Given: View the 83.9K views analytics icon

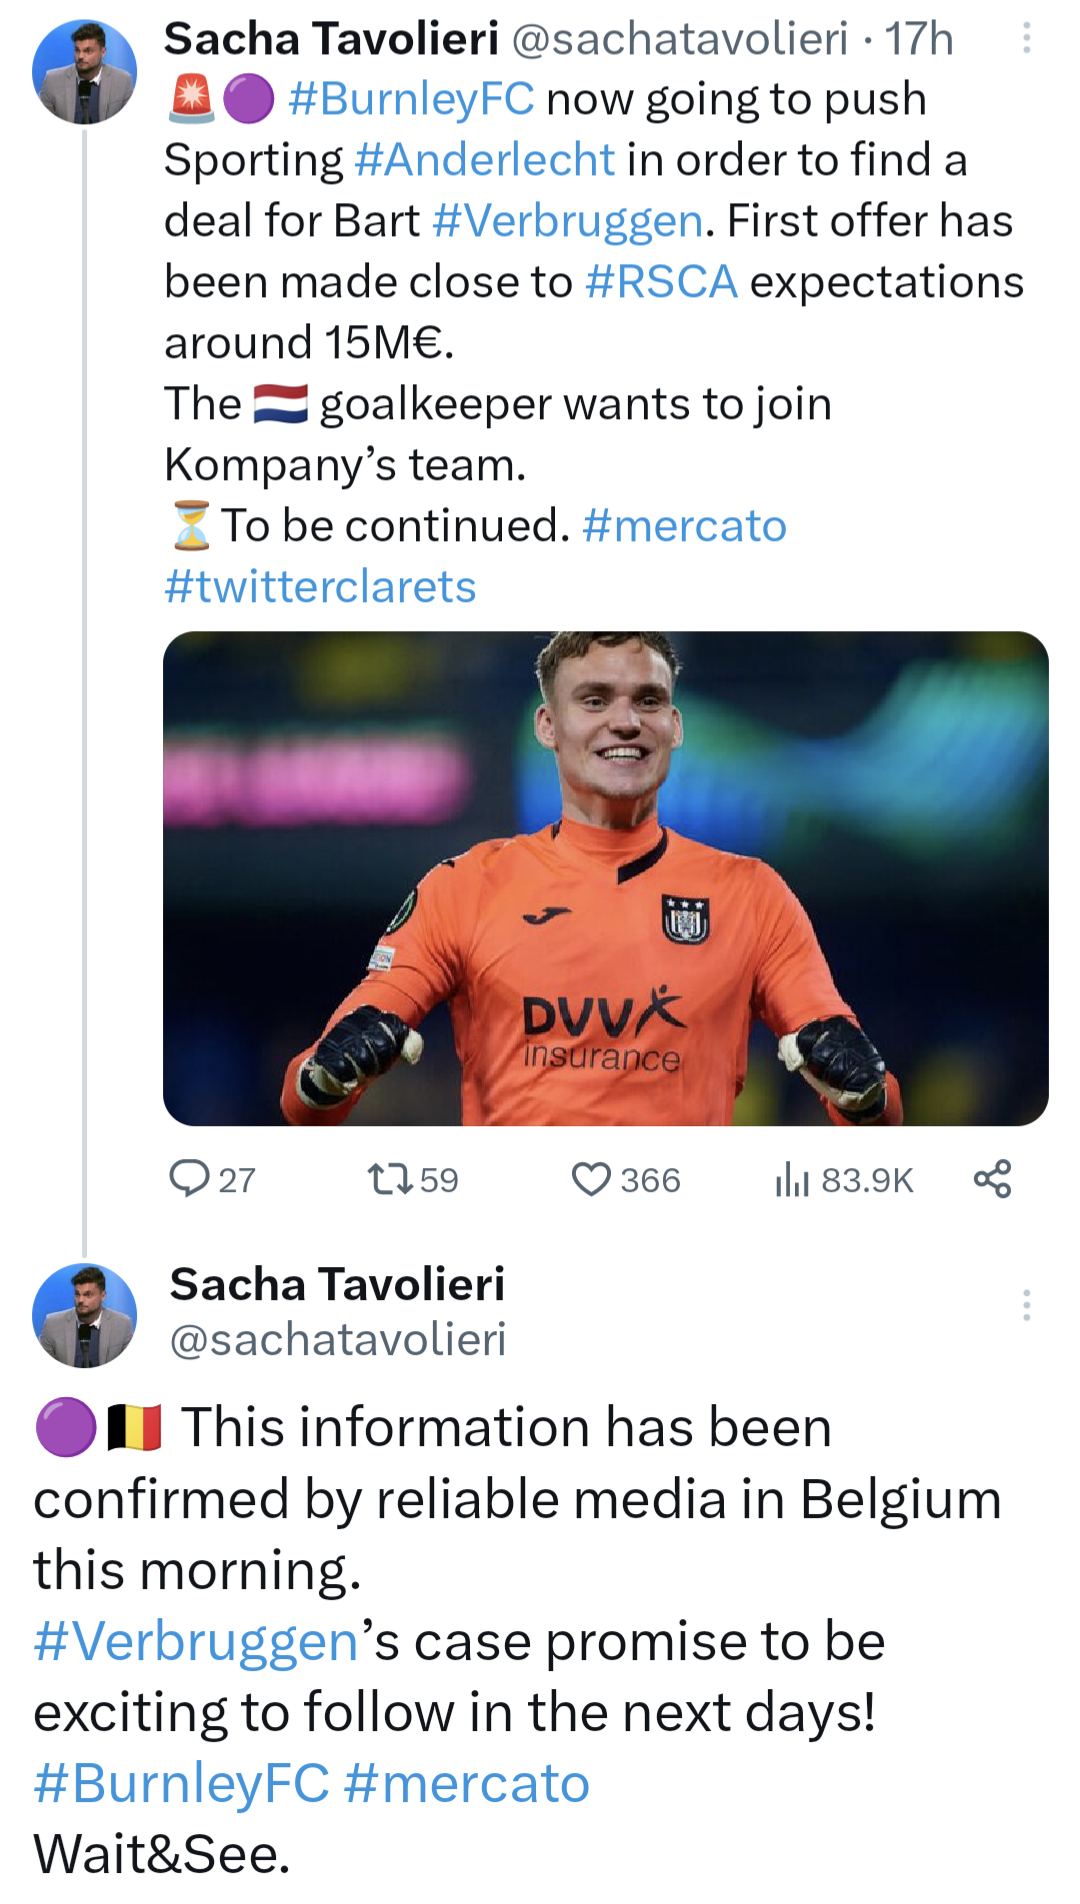Looking at the screenshot, I should point(791,1179).
